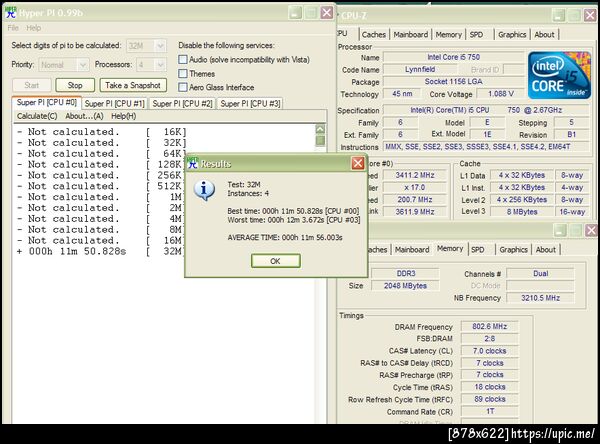Click the Results dialog title bar icon

(192, 163)
